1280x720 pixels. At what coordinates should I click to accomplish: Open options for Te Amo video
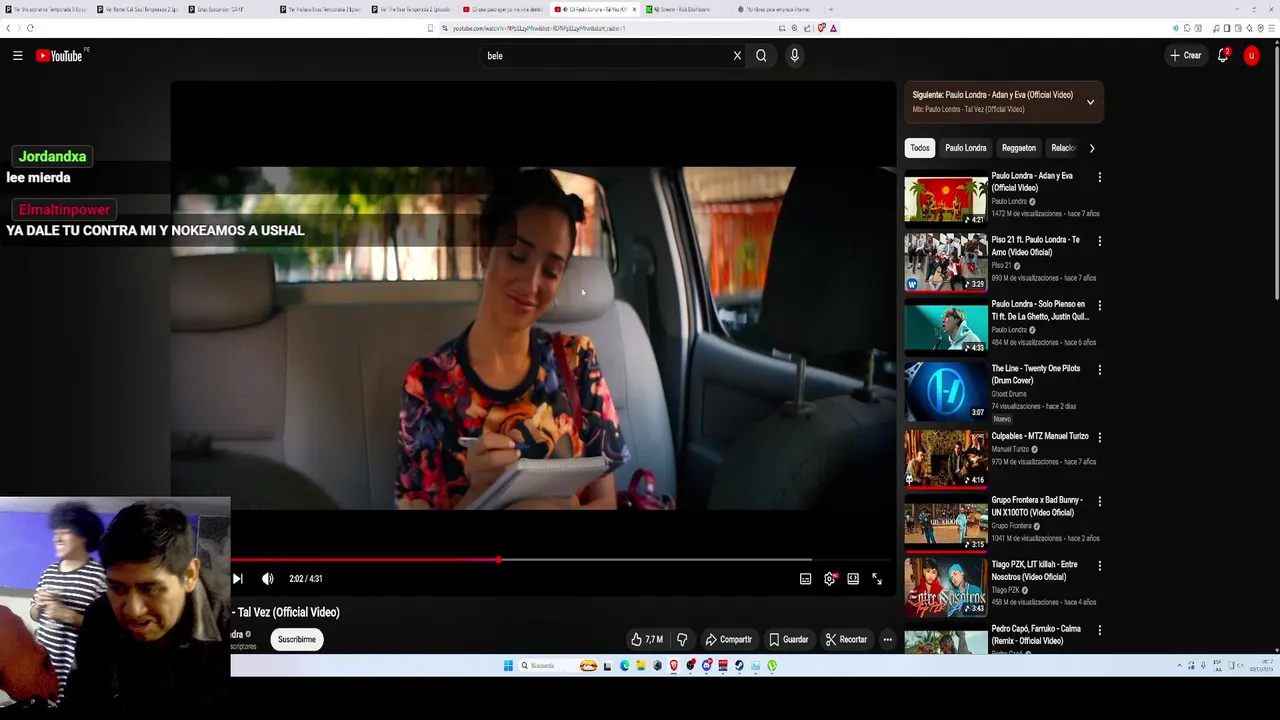coord(1099,241)
